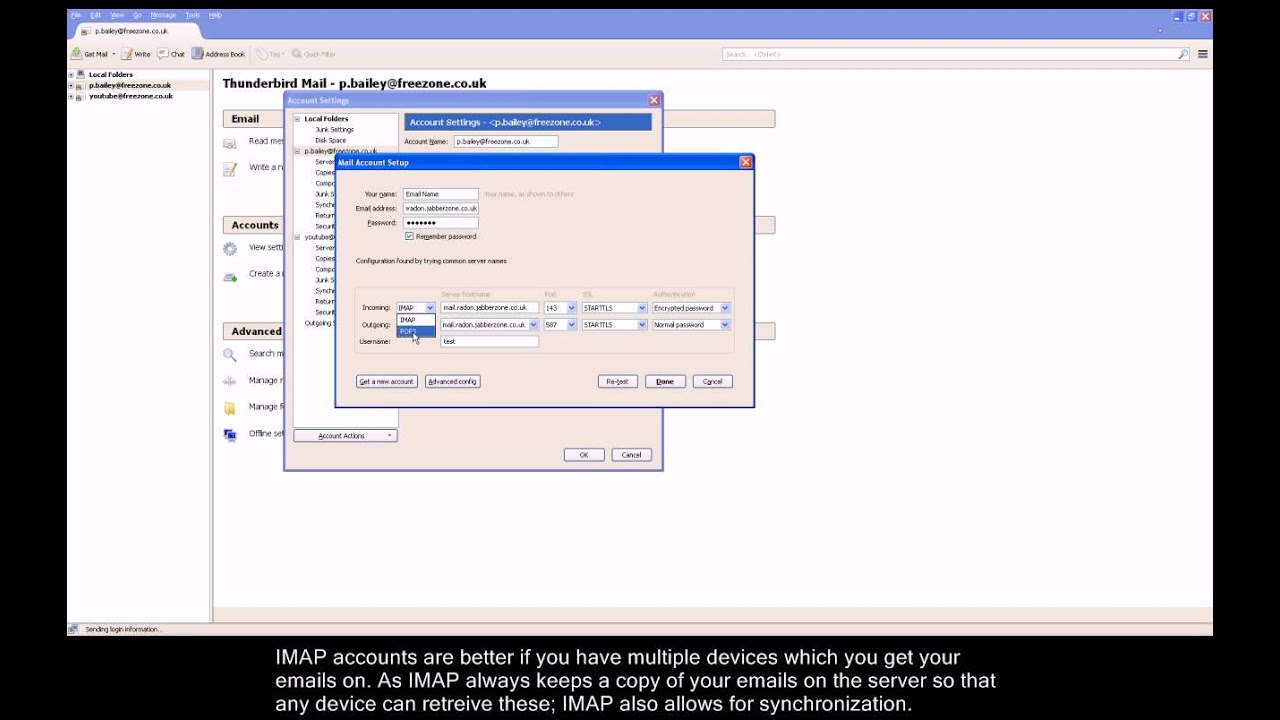Select IMAP in the protocol list

tap(416, 320)
